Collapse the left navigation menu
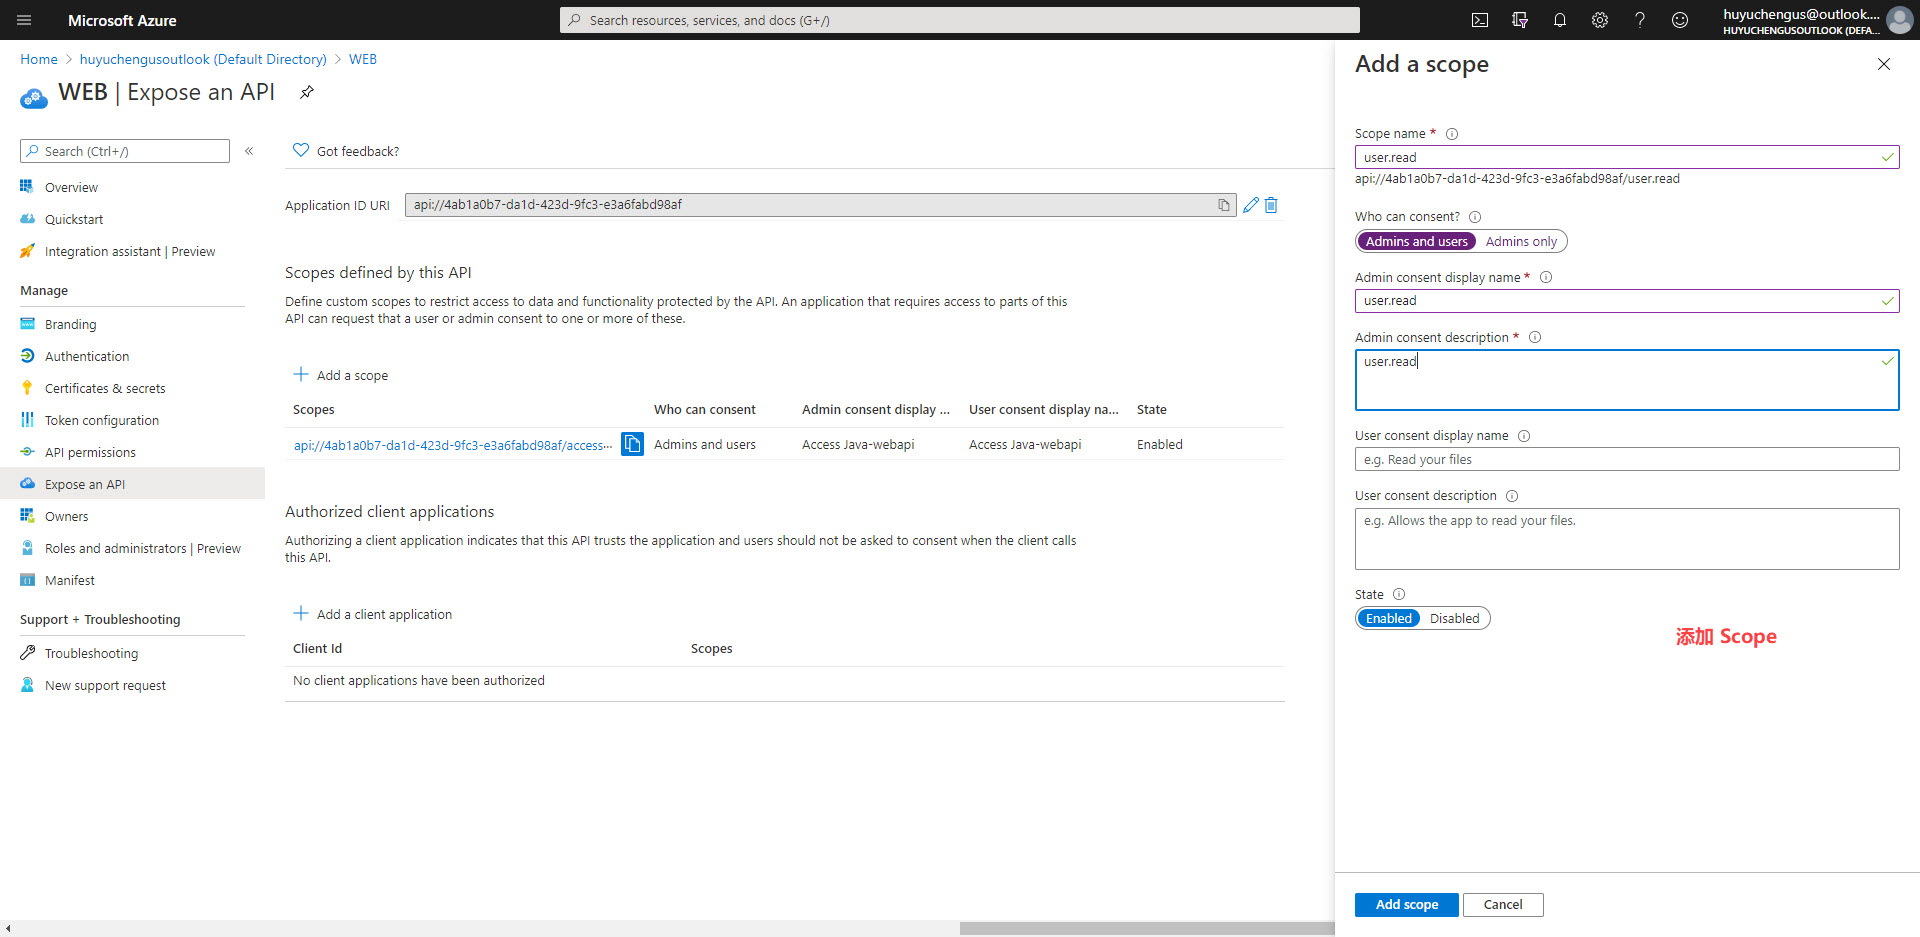This screenshot has width=1920, height=937. click(x=249, y=151)
